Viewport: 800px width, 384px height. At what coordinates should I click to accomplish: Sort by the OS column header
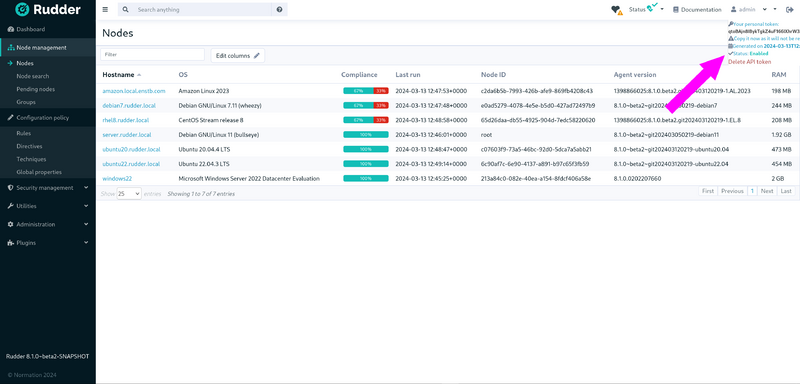[x=183, y=74]
